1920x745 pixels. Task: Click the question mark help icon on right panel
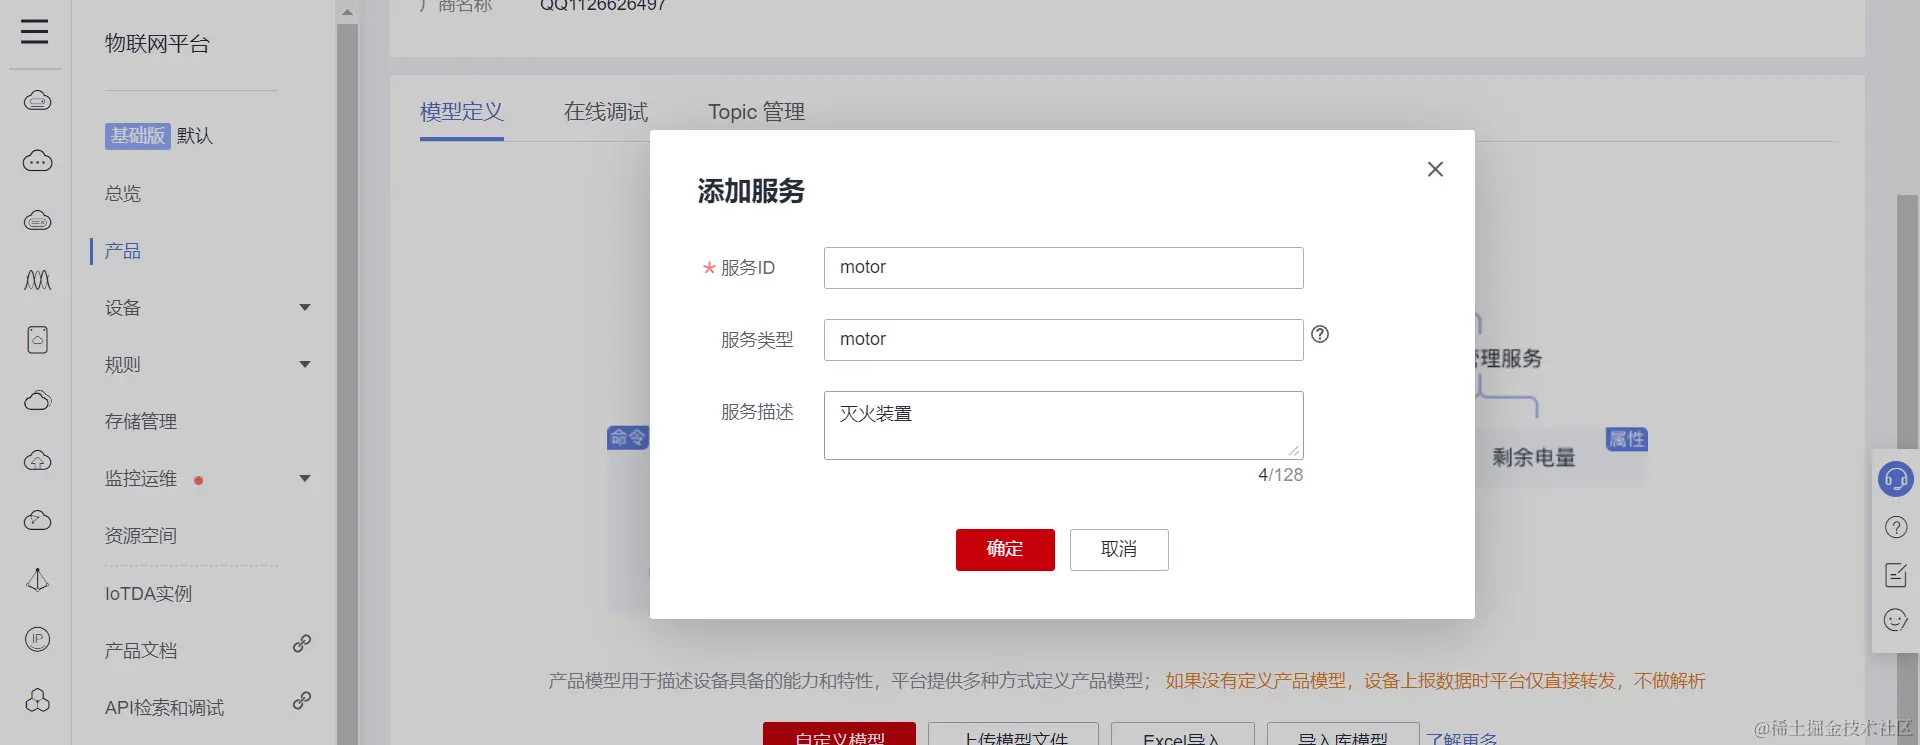1895,527
